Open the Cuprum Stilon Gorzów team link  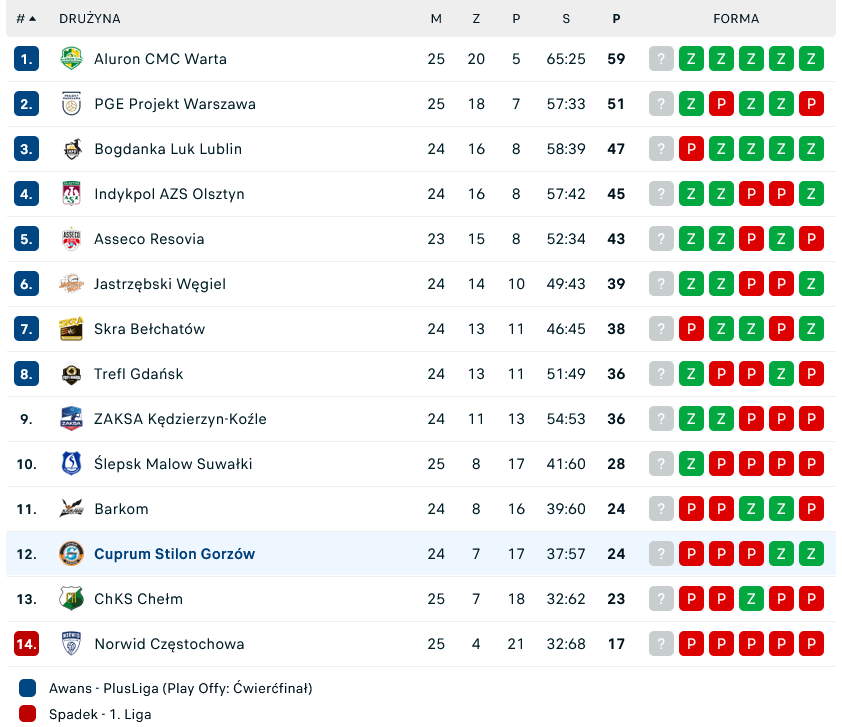[x=174, y=554]
